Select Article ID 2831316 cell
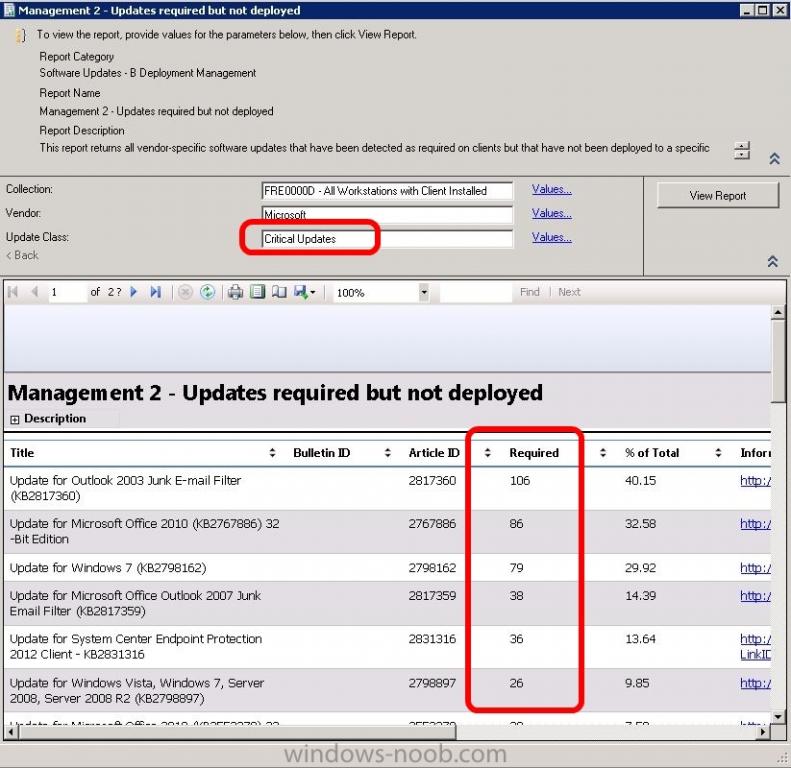This screenshot has width=791, height=768. coord(432,639)
